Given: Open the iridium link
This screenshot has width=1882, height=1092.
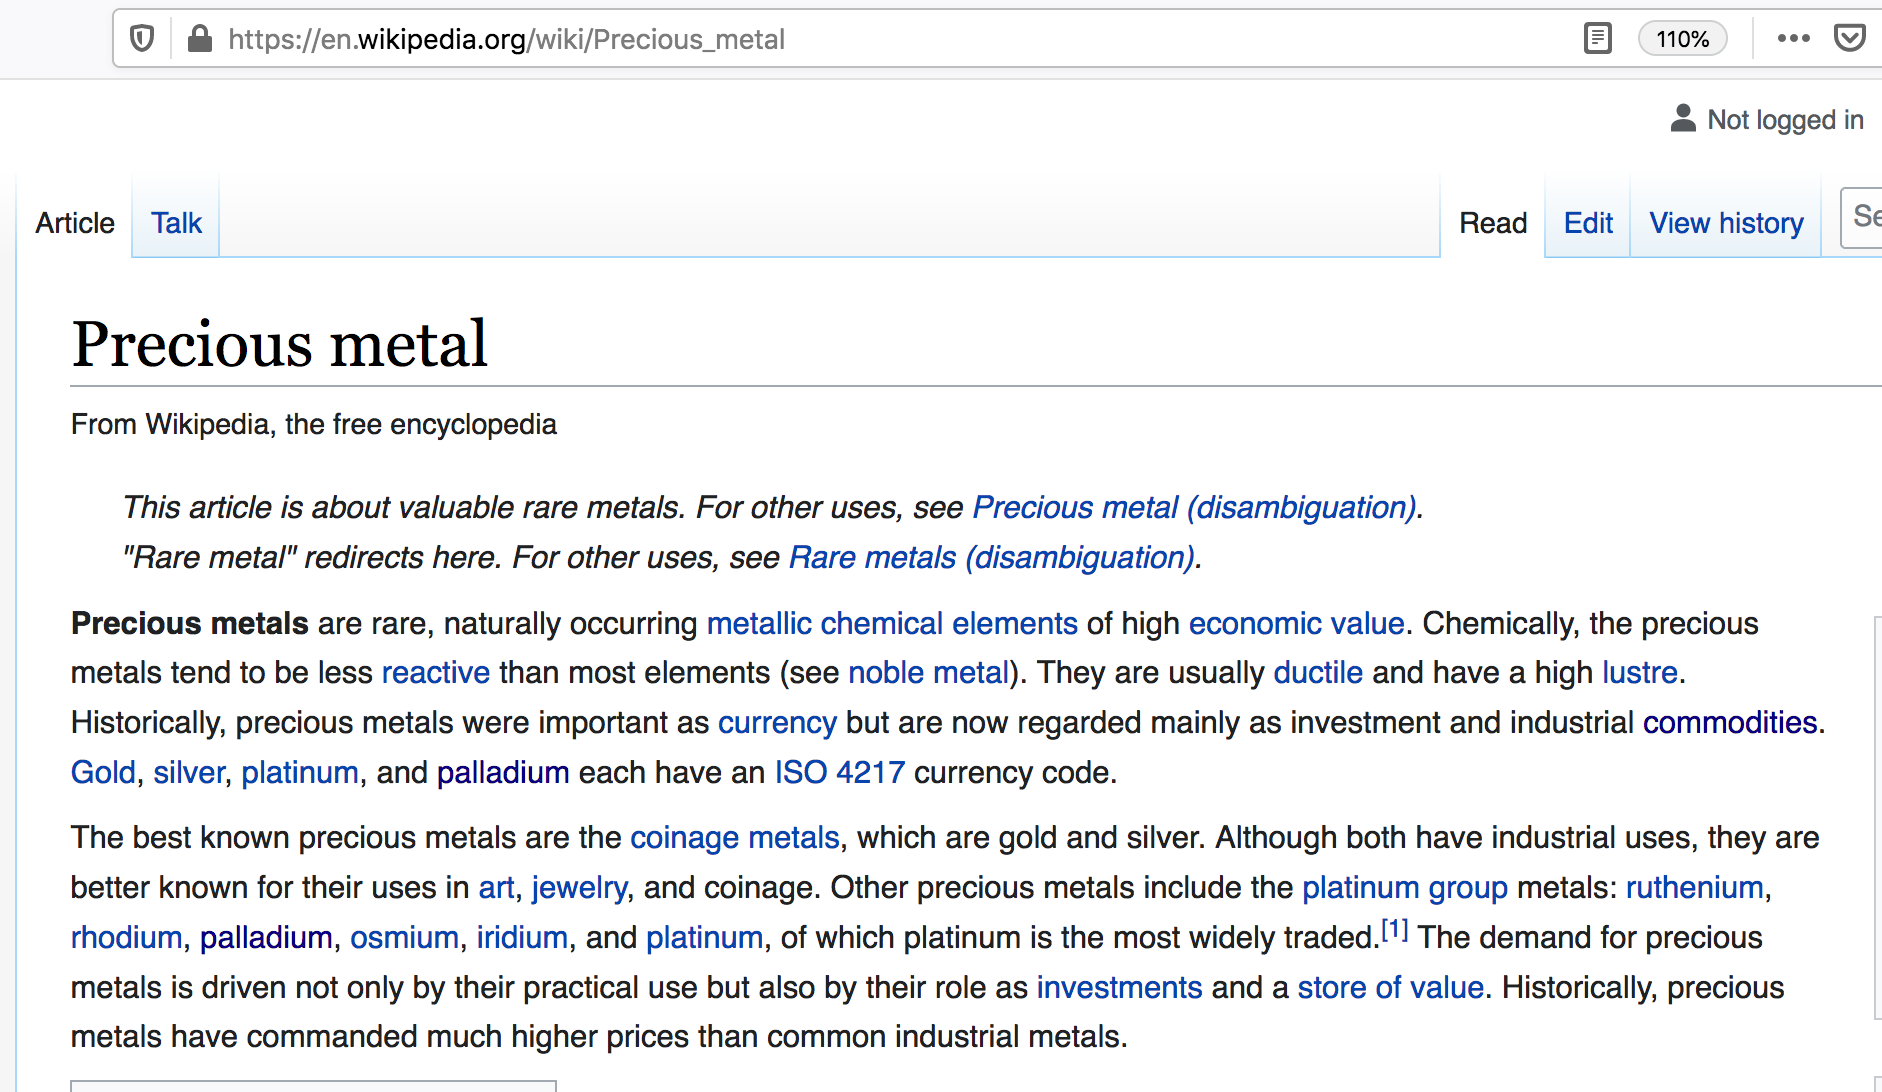Looking at the screenshot, I should coord(522,938).
